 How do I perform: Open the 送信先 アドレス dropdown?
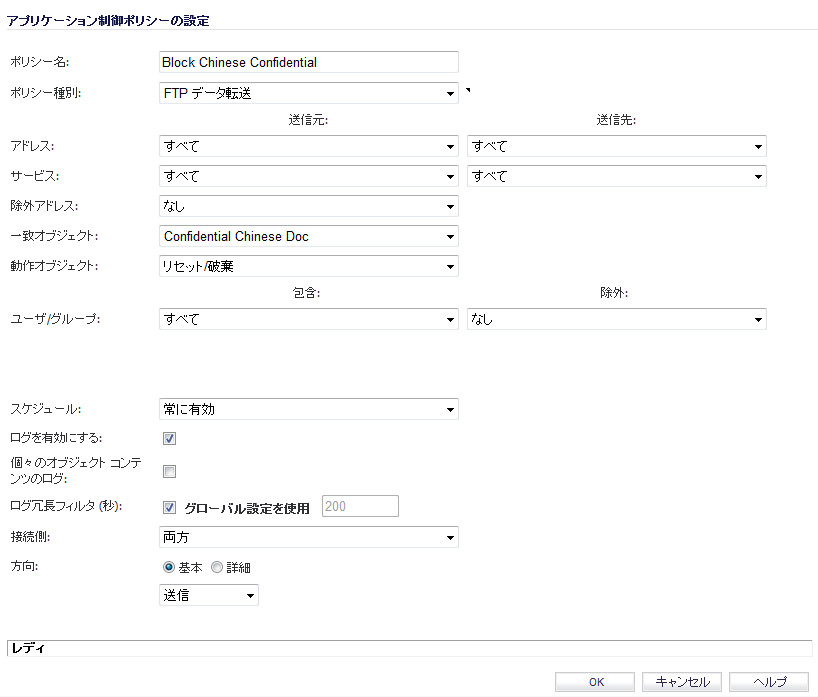[616, 146]
